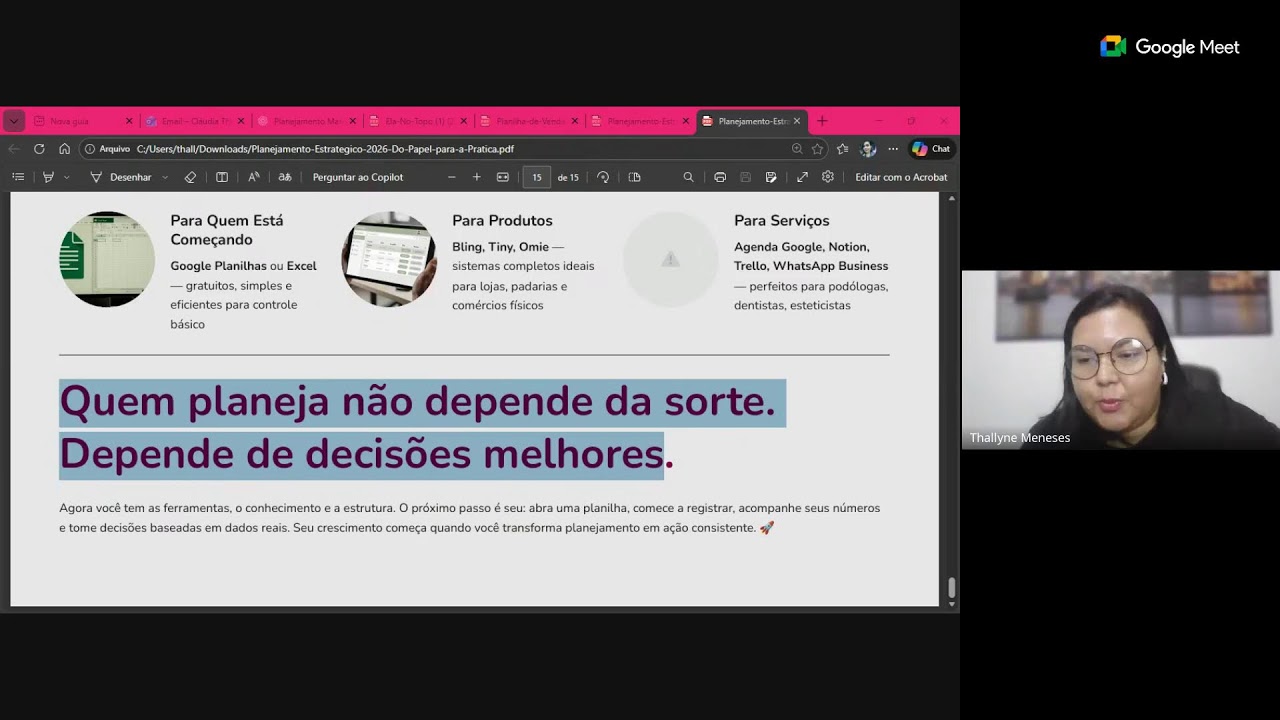Screen dimensions: 1280x720
Task: Select the Desenhar drawing tool
Action: click(x=121, y=177)
